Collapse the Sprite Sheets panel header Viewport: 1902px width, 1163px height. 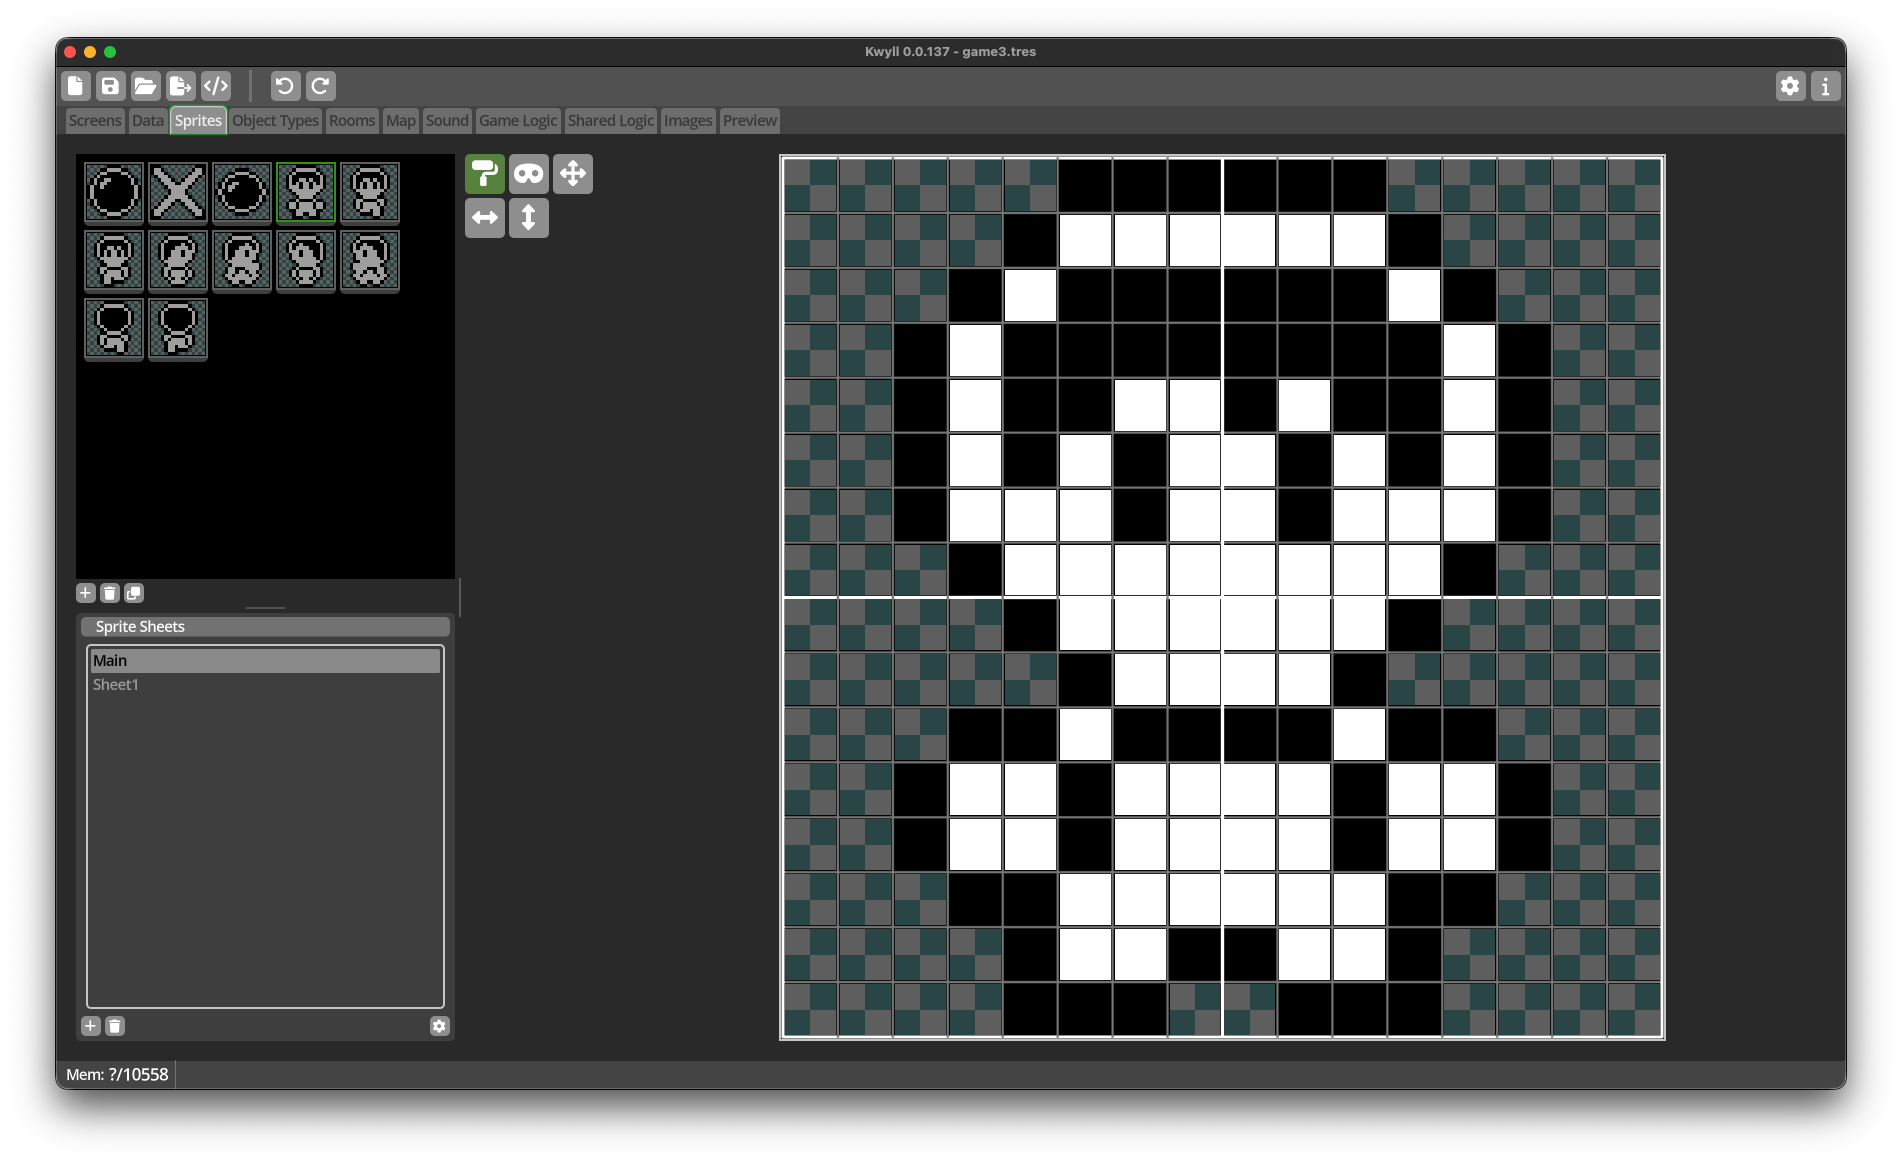coord(265,627)
